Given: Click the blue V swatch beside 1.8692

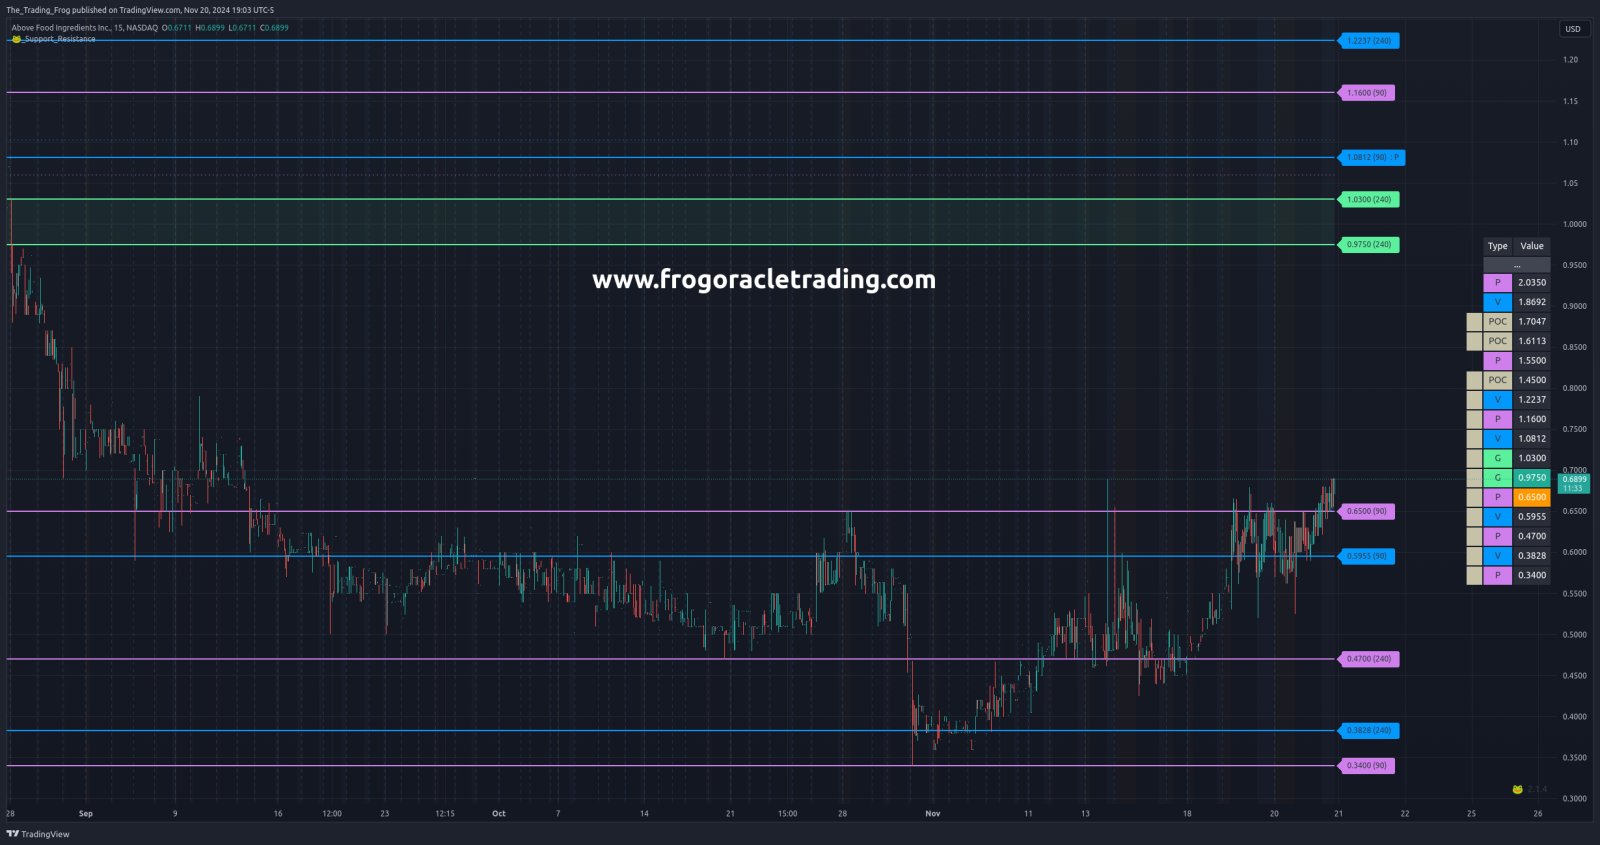Looking at the screenshot, I should 1497,302.
